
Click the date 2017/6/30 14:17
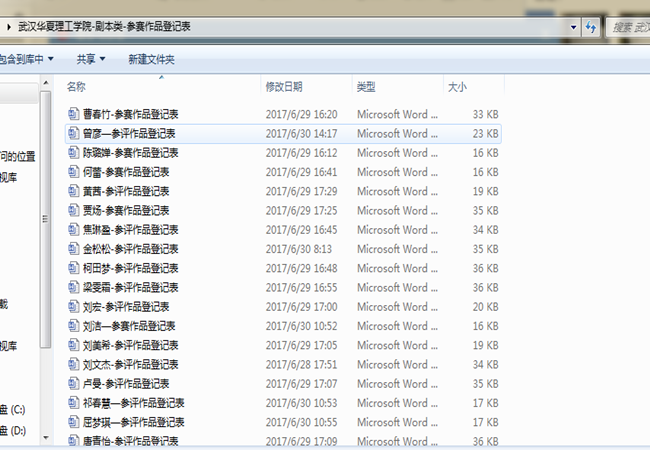click(x=301, y=133)
